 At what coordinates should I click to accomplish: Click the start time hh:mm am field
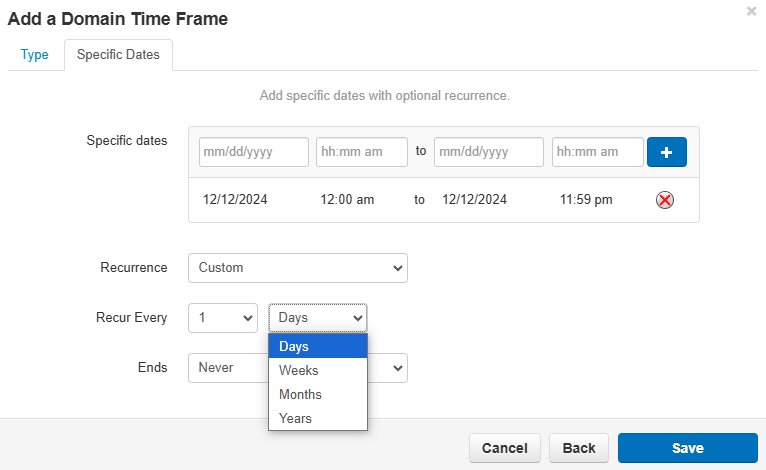(x=362, y=152)
